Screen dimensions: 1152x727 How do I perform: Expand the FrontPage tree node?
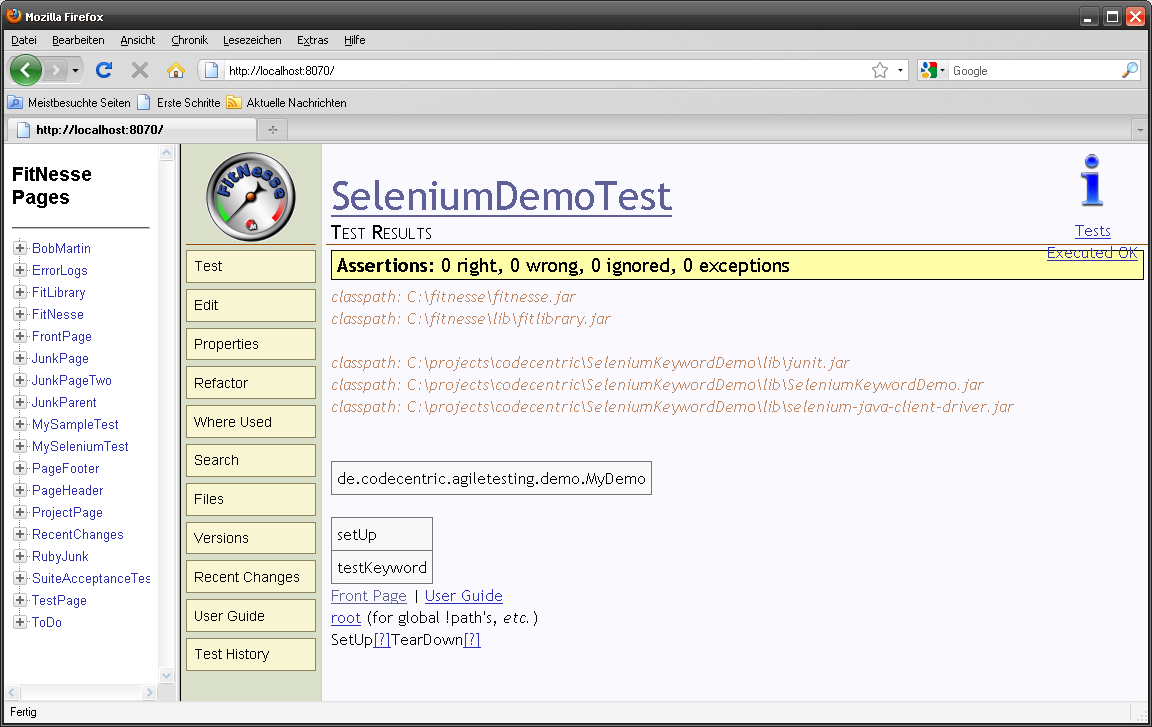pyautogui.click(x=21, y=336)
